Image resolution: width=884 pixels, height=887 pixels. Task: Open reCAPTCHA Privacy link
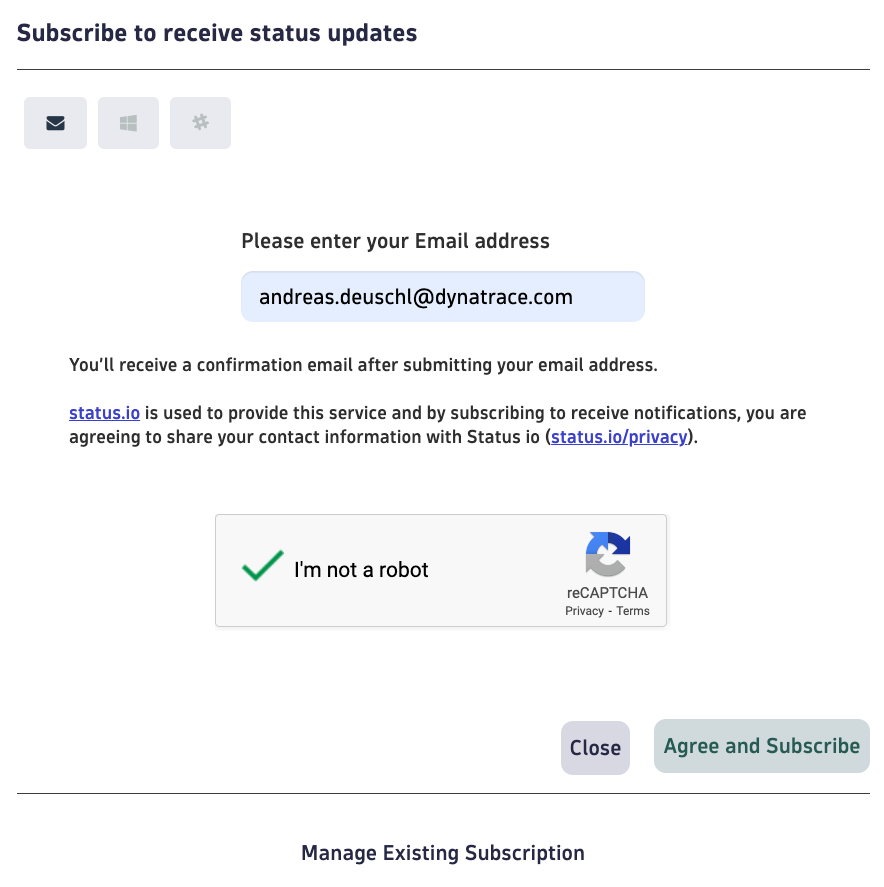[583, 610]
